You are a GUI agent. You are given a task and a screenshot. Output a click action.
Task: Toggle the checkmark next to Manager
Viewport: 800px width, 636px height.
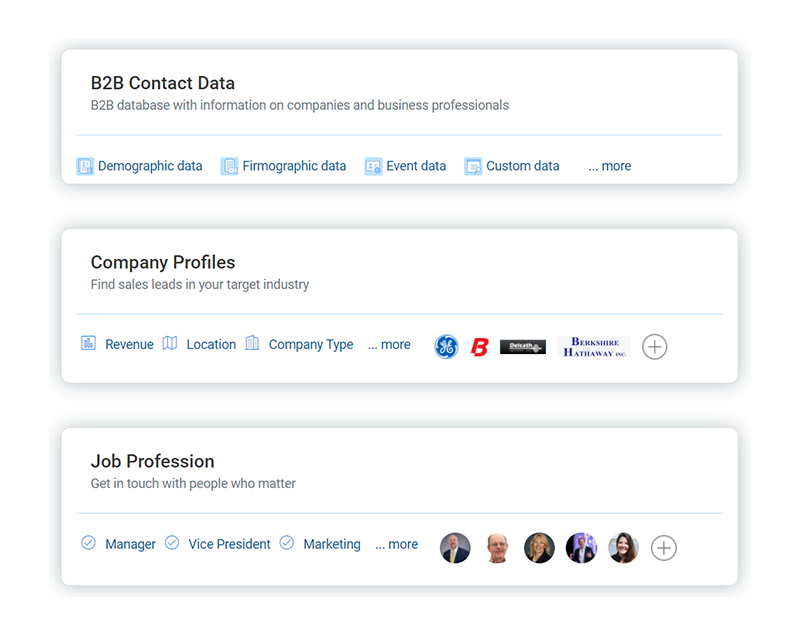(x=88, y=543)
